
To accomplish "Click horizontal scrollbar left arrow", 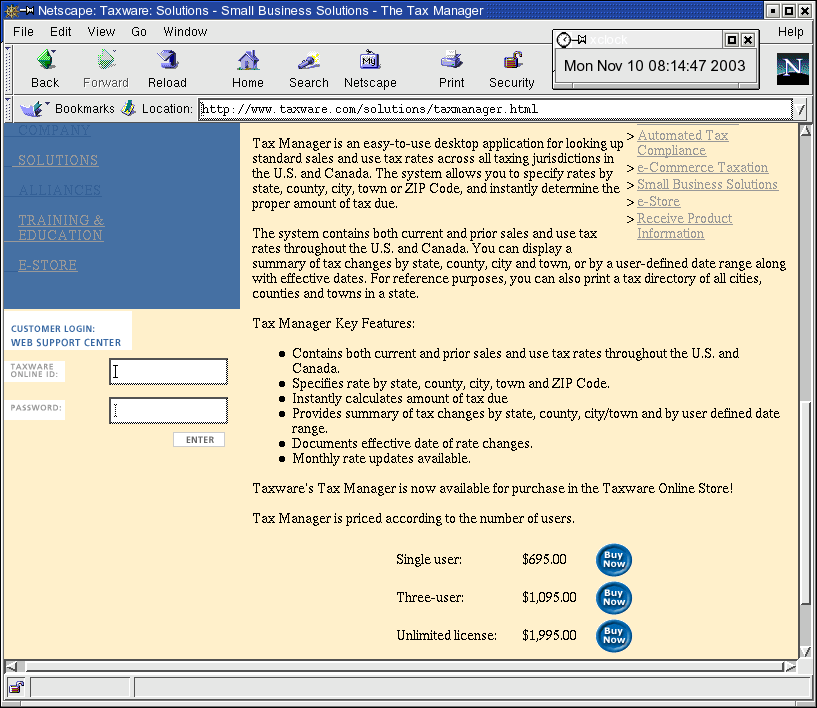I will (x=11, y=667).
